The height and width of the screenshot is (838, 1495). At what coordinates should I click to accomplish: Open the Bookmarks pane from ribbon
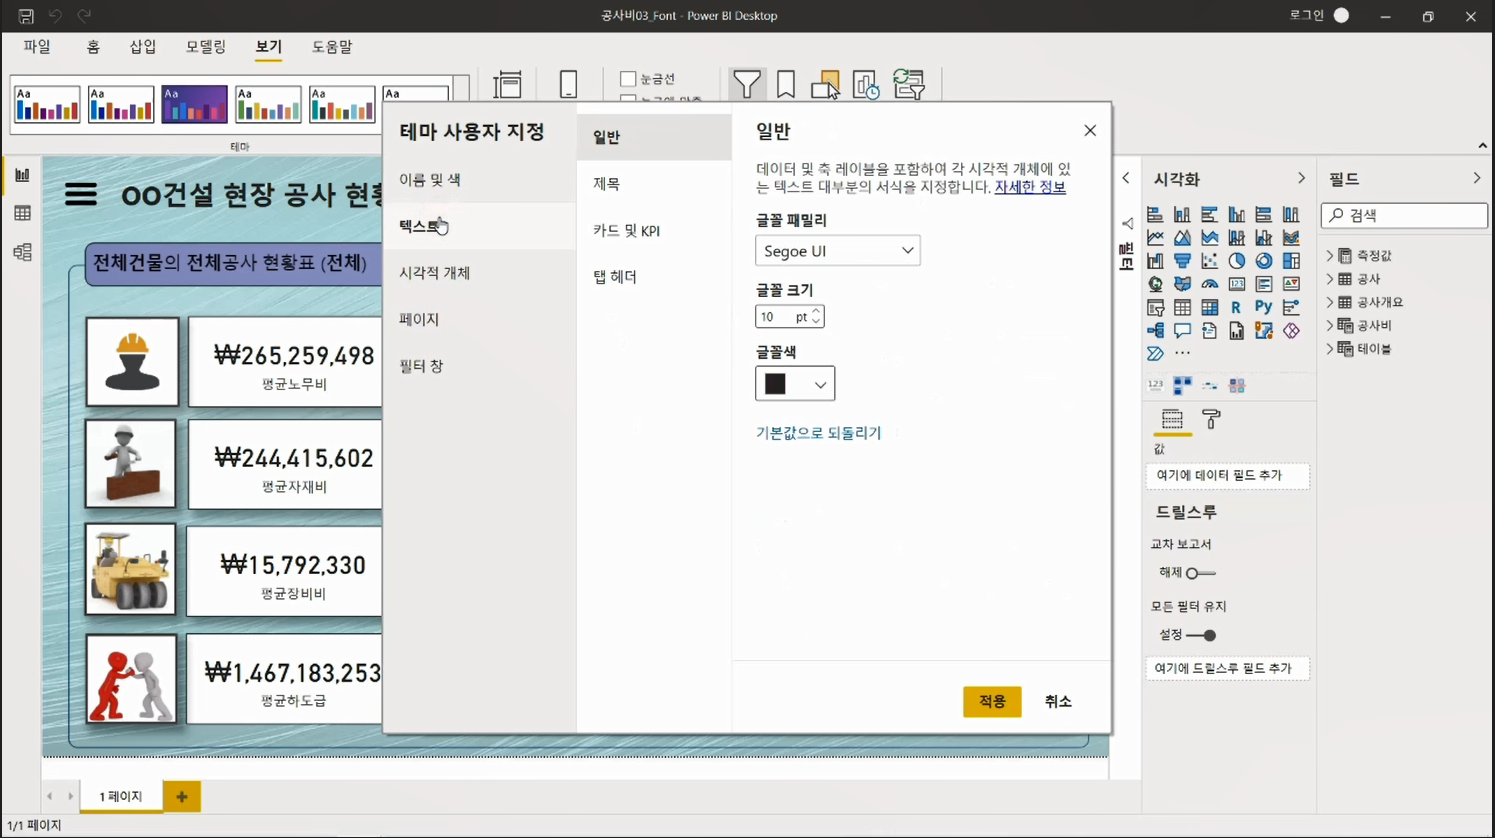[786, 84]
